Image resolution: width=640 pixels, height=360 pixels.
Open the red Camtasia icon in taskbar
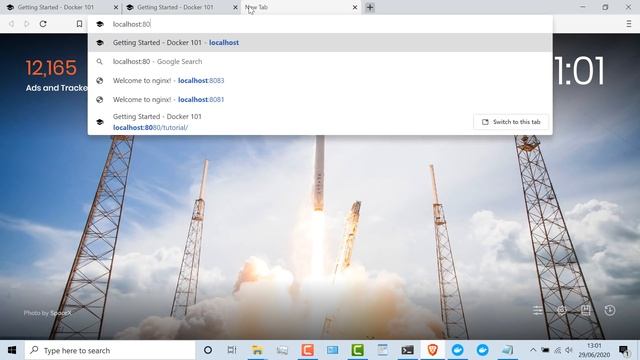coord(307,350)
